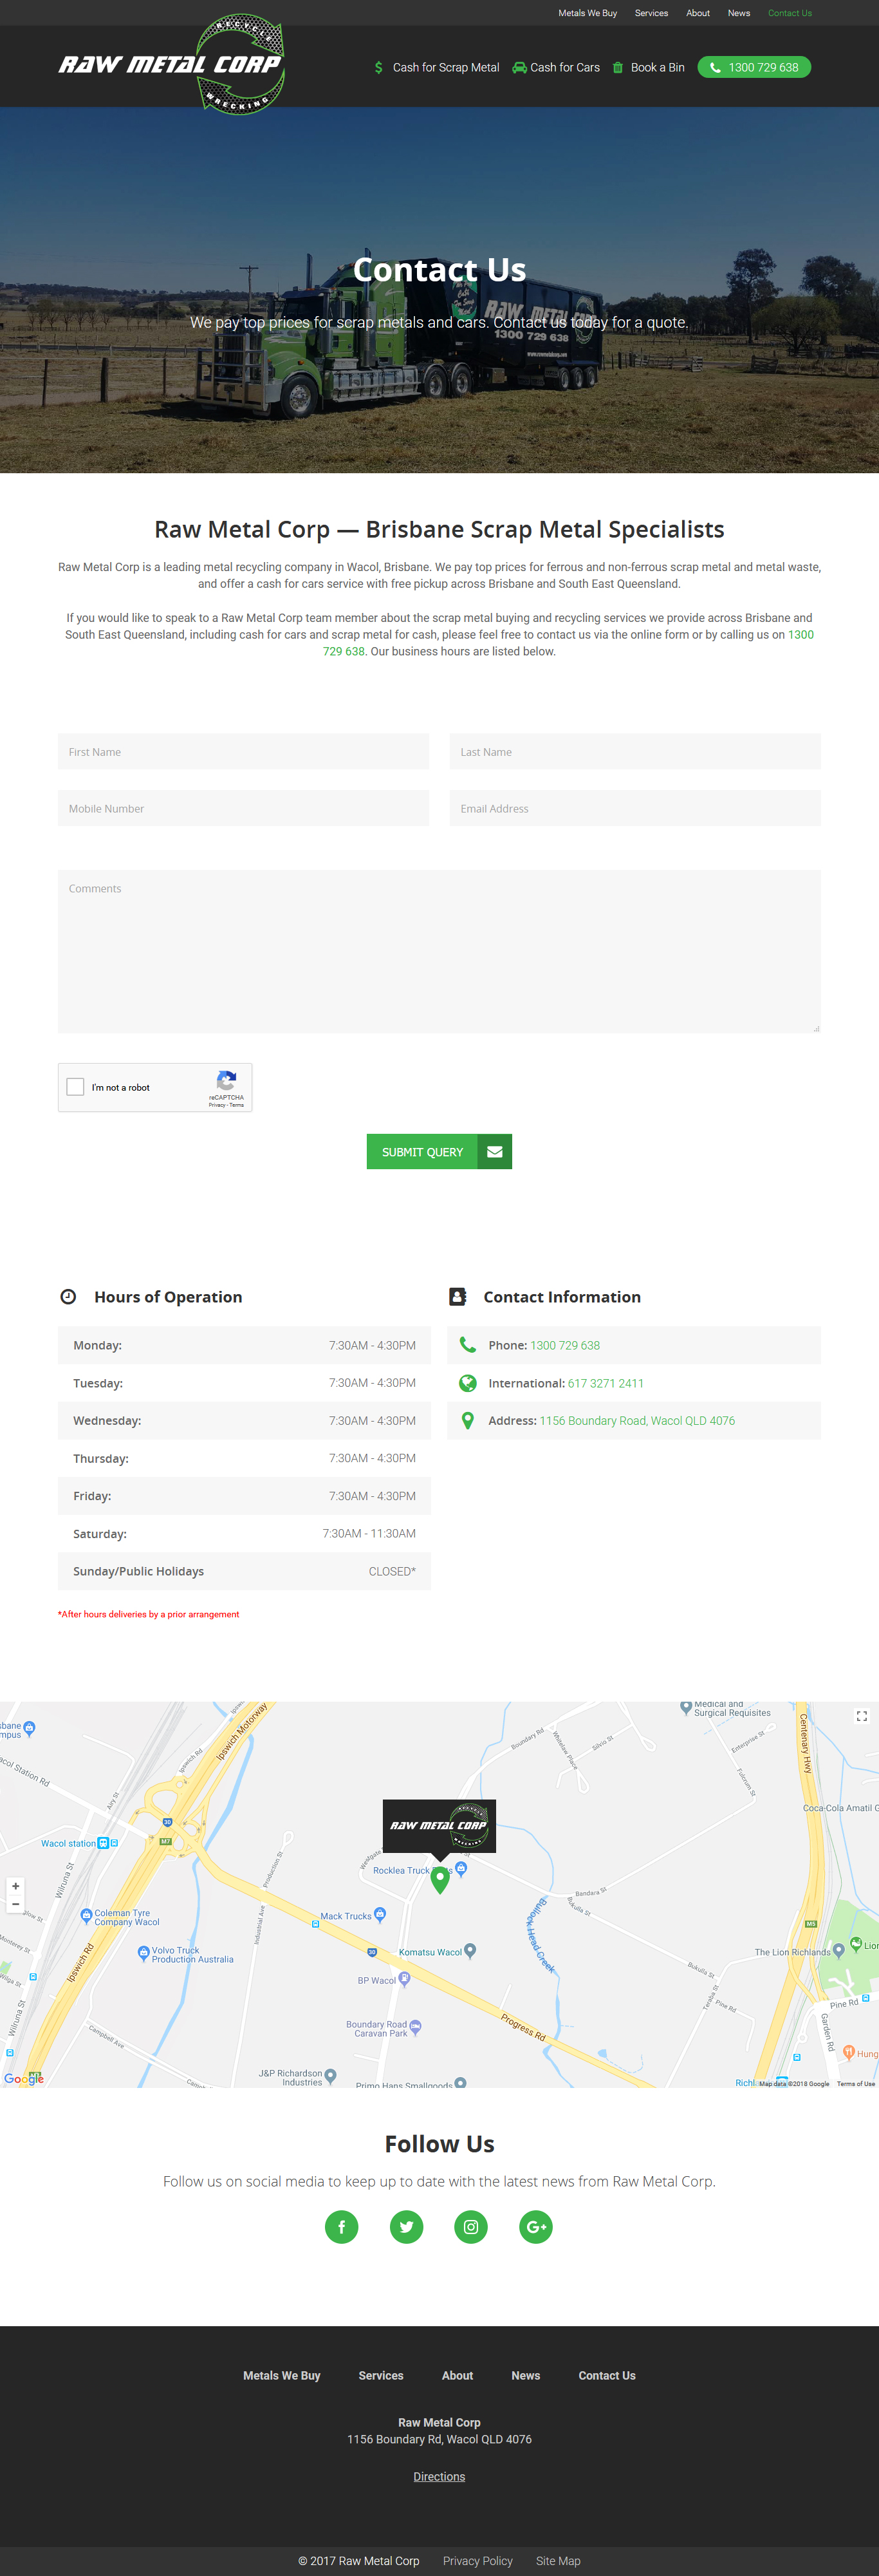The width and height of the screenshot is (879, 2576).
Task: Click Raw Metal Corp logo bubble on map
Action: point(439,1826)
